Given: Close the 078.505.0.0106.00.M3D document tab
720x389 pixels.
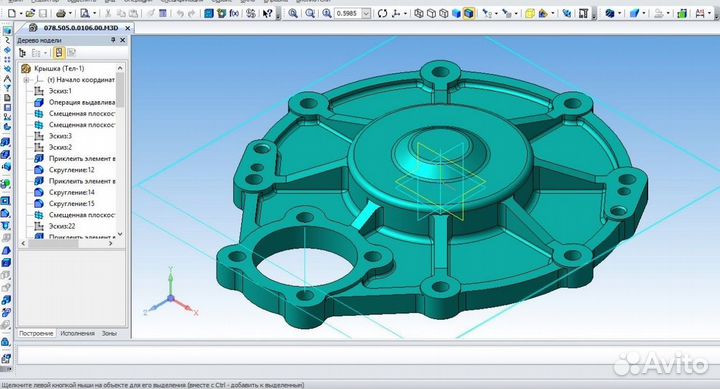Looking at the screenshot, I should [128, 28].
